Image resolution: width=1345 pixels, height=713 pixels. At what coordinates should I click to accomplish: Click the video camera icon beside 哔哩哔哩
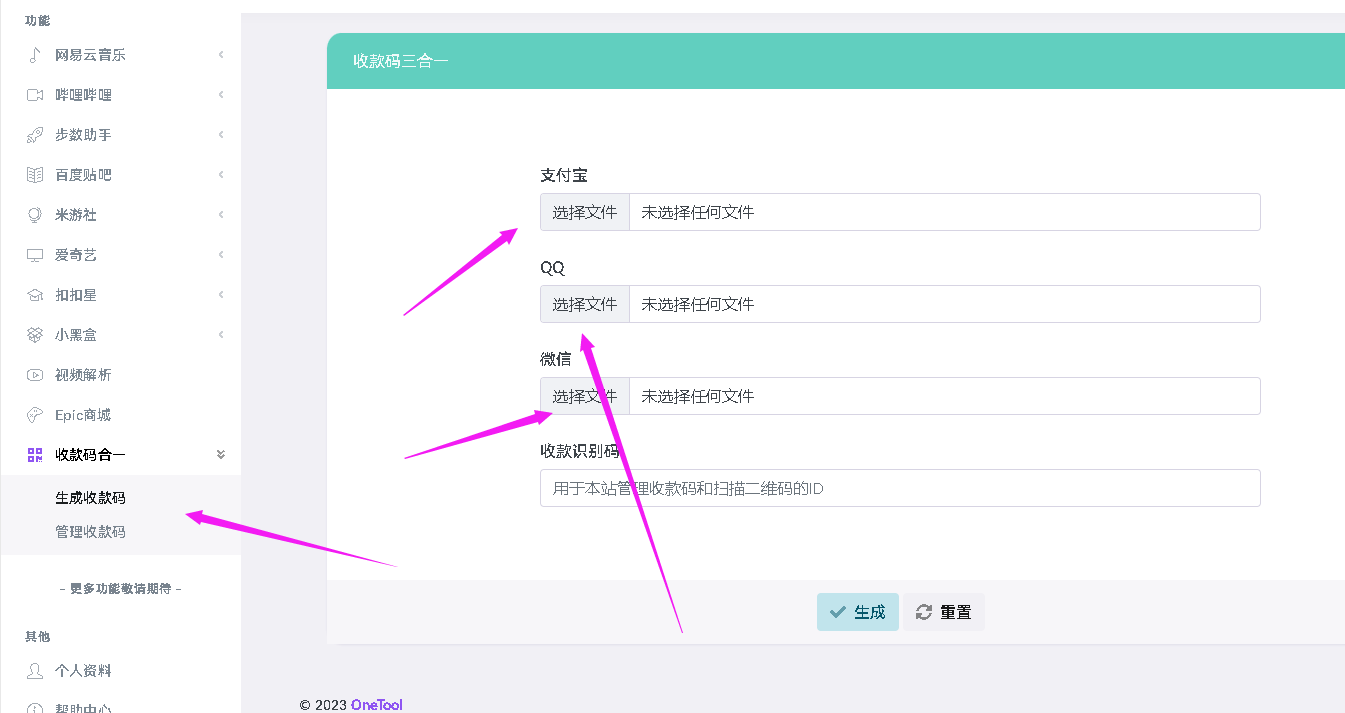pos(35,95)
